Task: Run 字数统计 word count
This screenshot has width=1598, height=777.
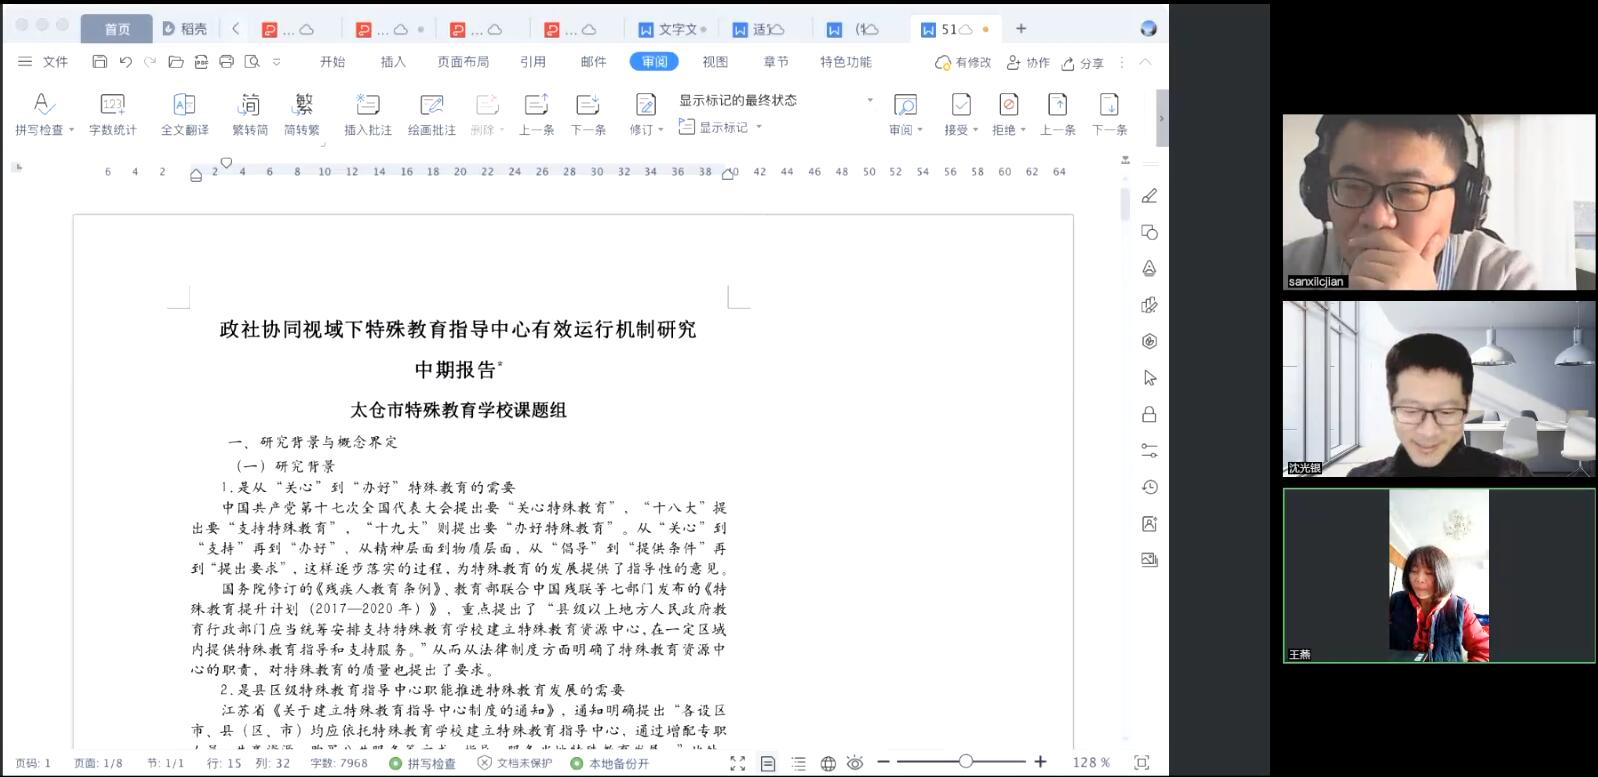Action: click(113, 114)
